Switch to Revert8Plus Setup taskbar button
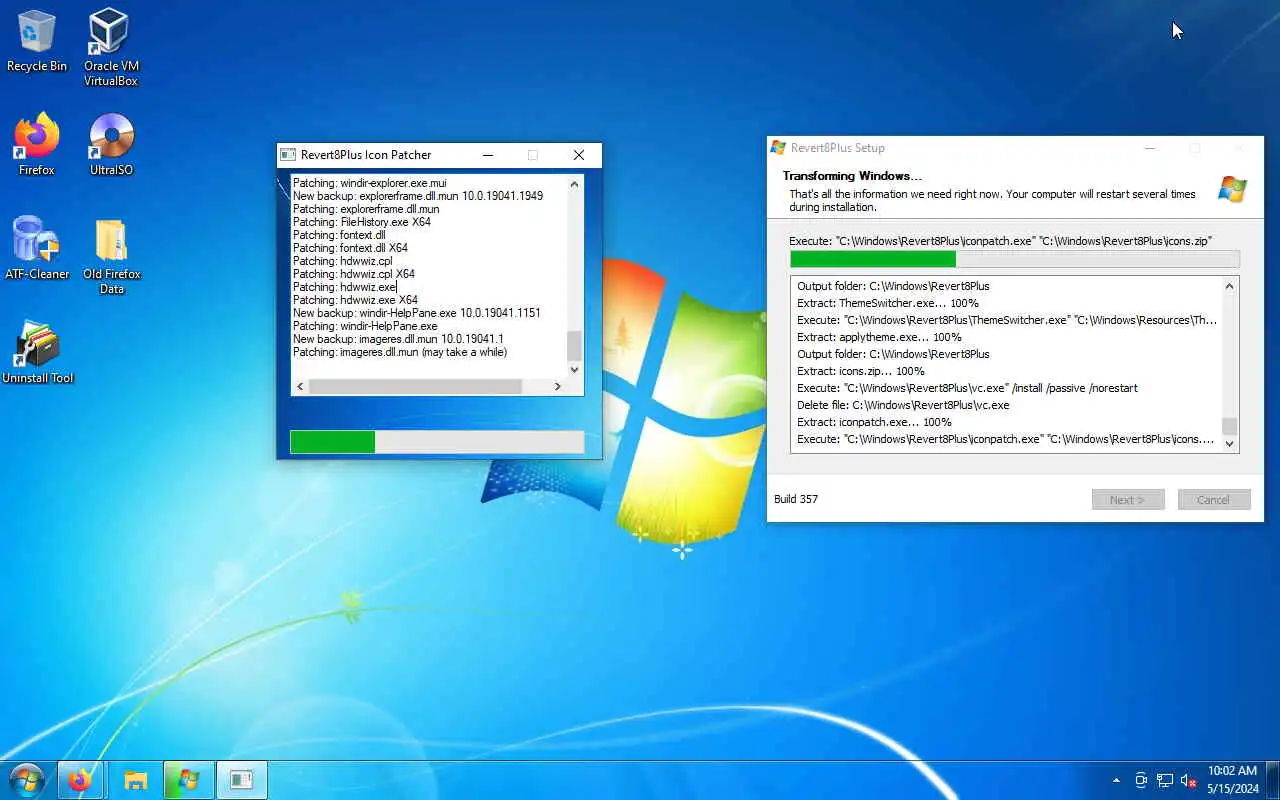This screenshot has height=800, width=1280. (x=188, y=780)
